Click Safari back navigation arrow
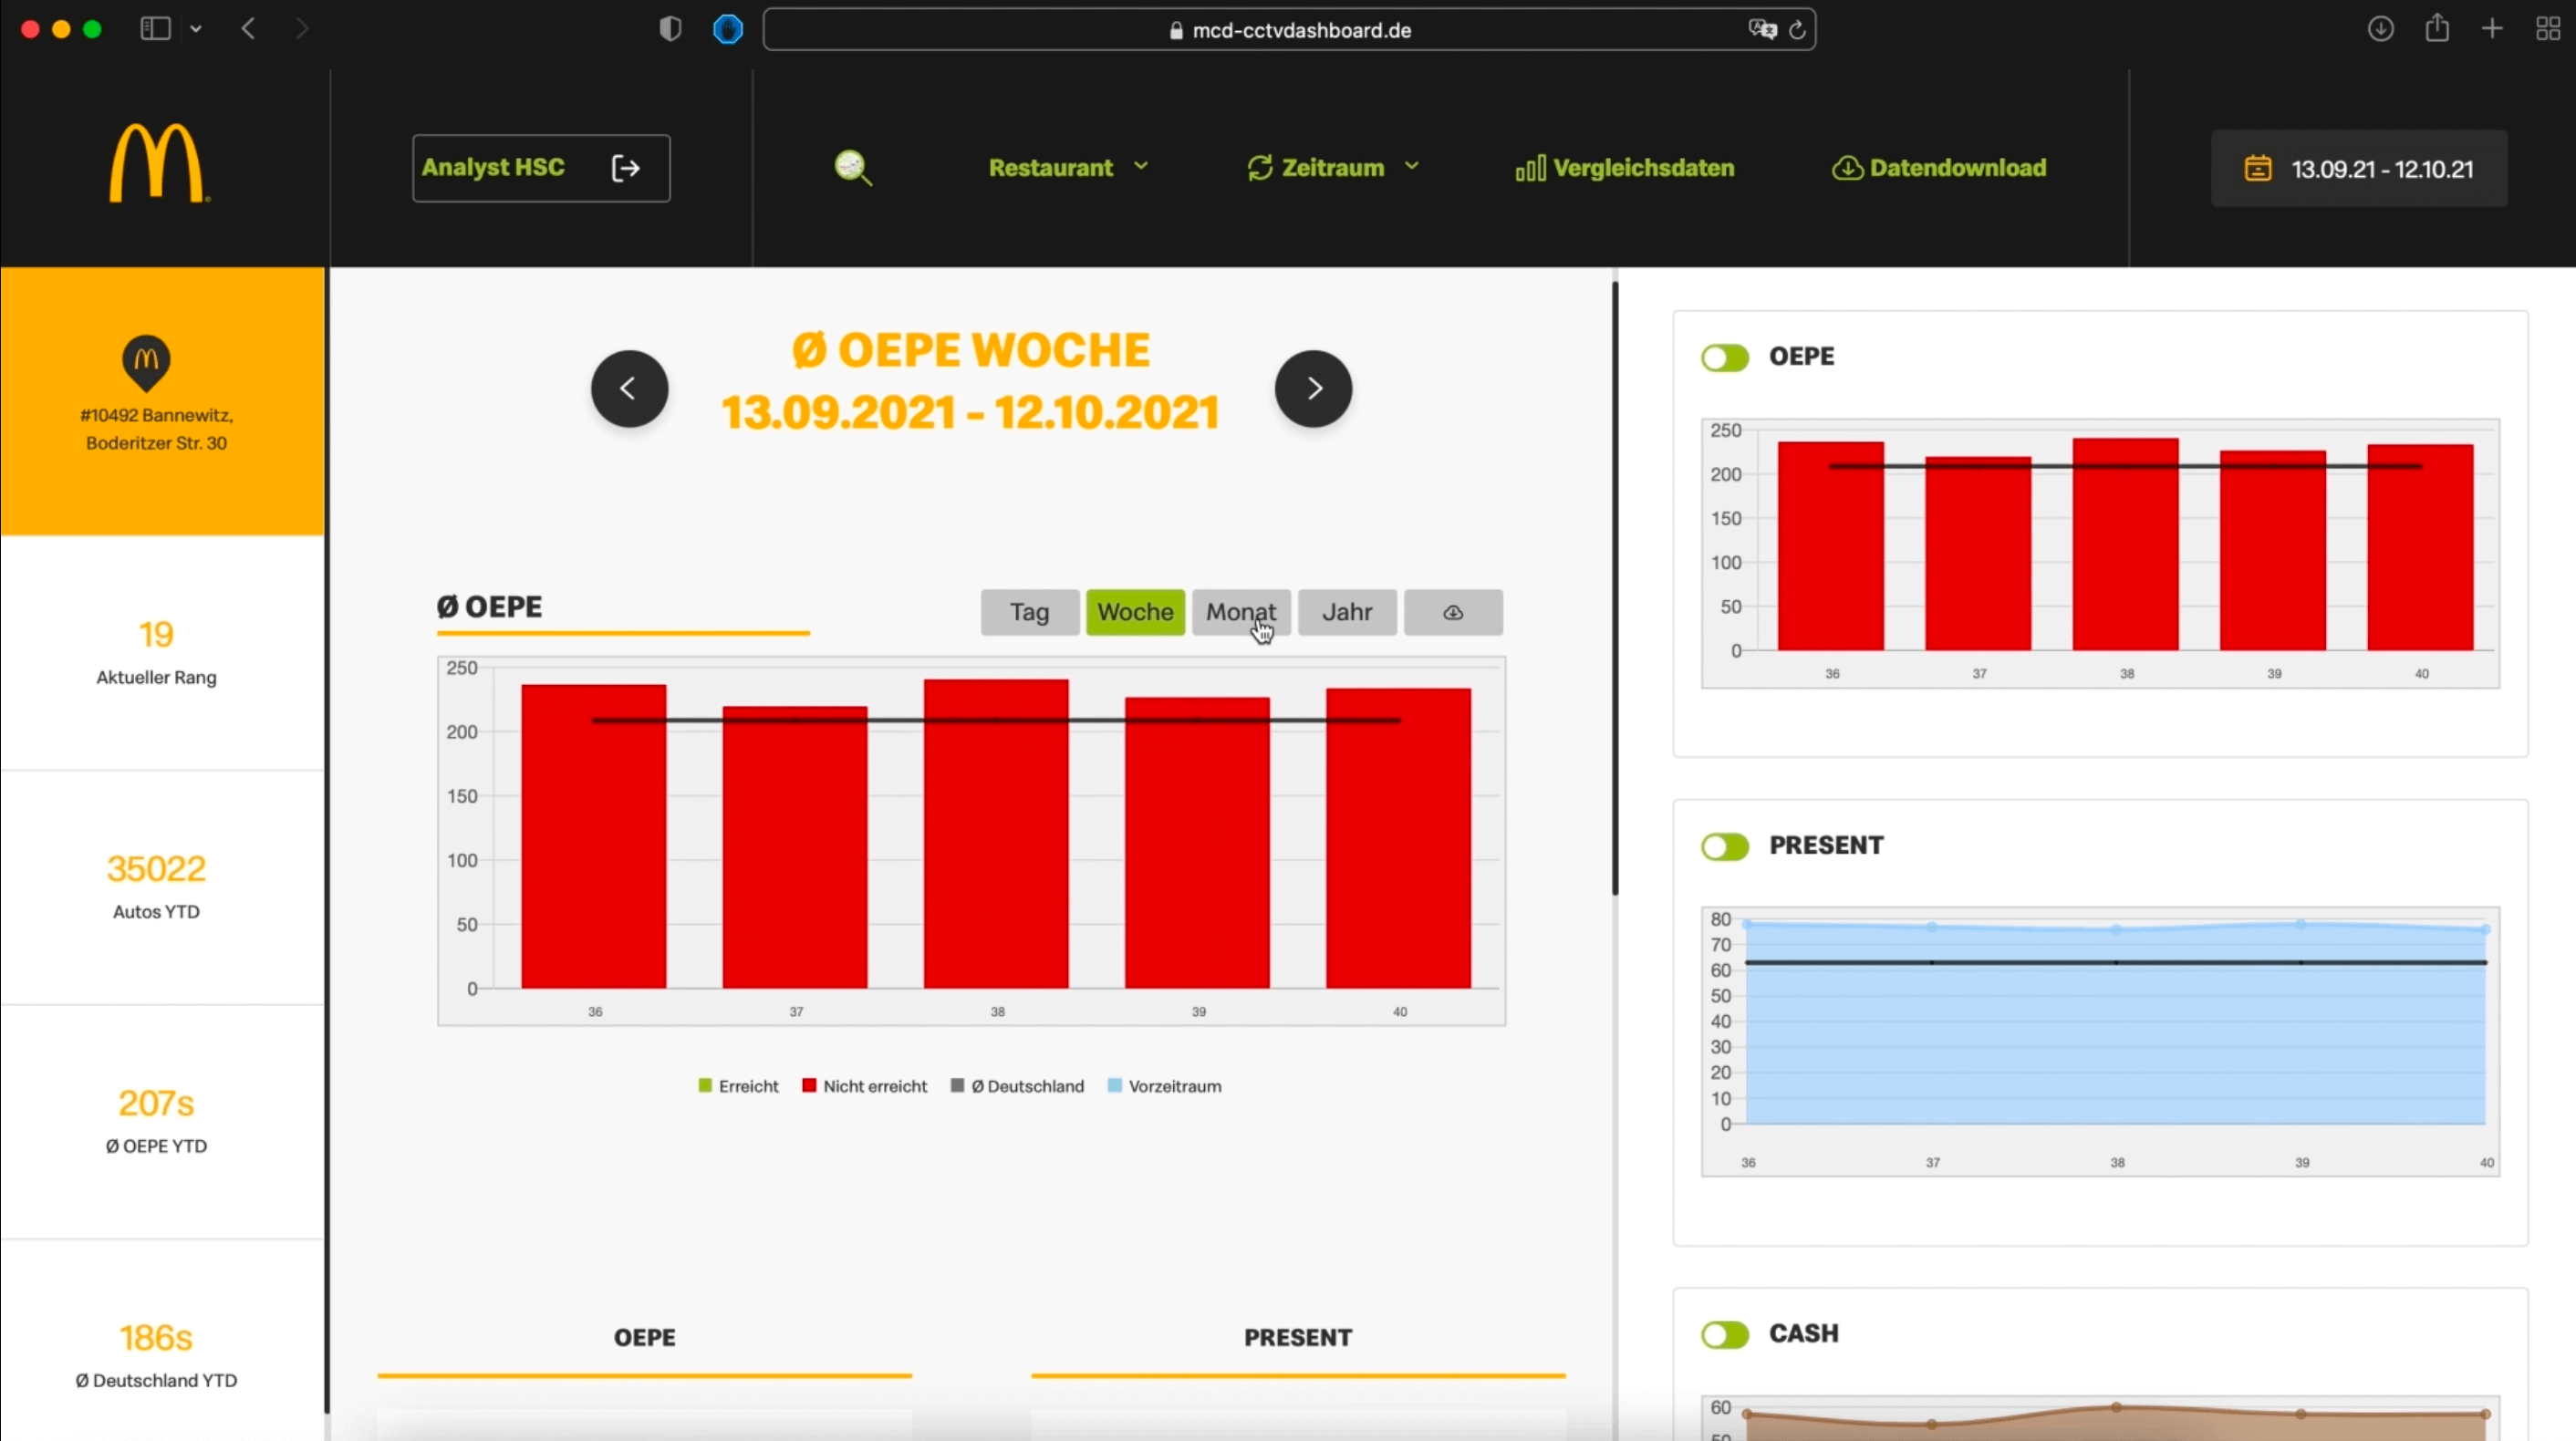This screenshot has height=1441, width=2576. coord(249,29)
